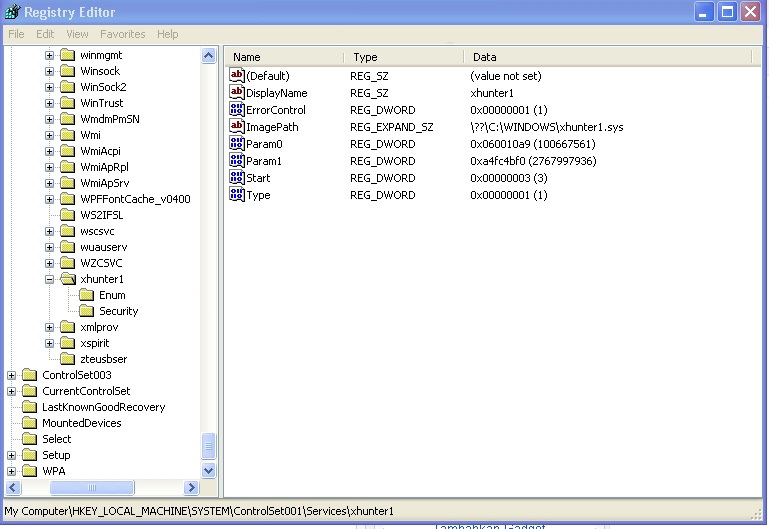Expand the CurrentControlSet key

[x=11, y=391]
